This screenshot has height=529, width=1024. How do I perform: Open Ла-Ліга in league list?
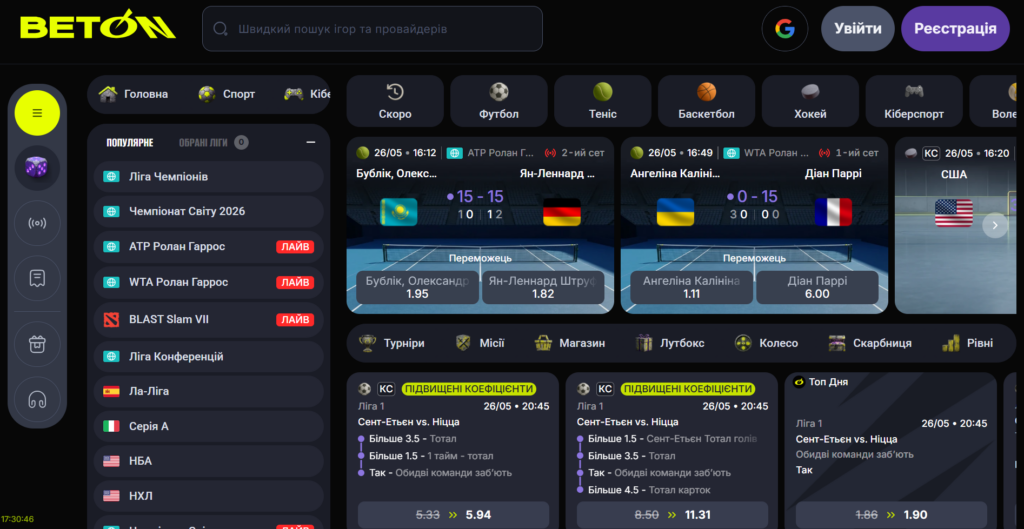[x=209, y=391]
